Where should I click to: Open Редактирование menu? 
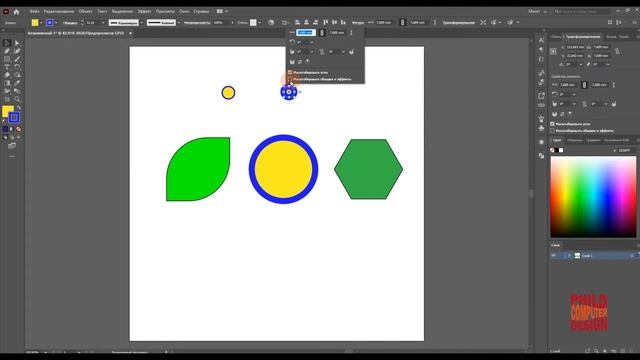59,11
